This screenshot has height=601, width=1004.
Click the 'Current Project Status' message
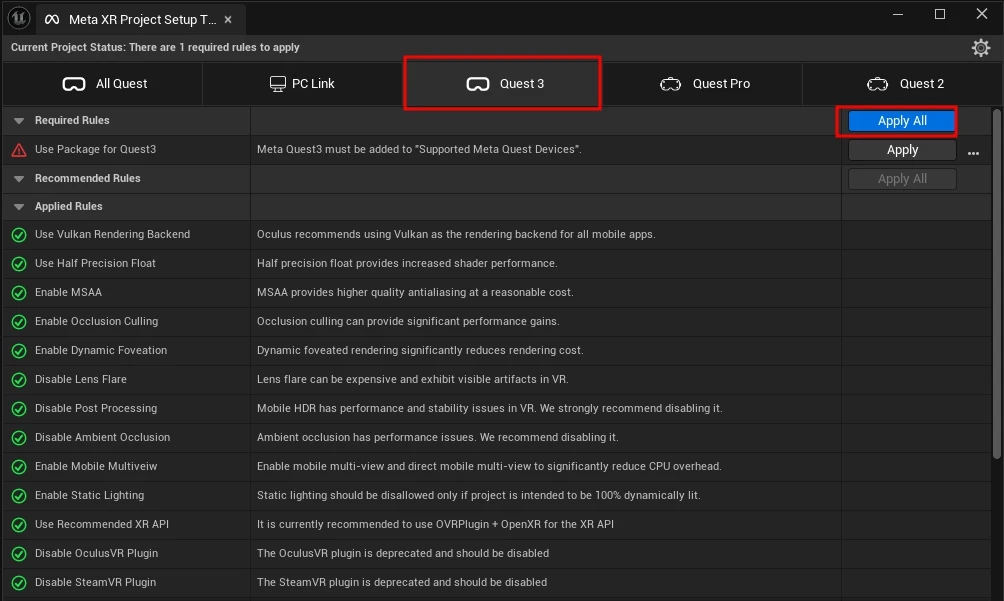[155, 47]
